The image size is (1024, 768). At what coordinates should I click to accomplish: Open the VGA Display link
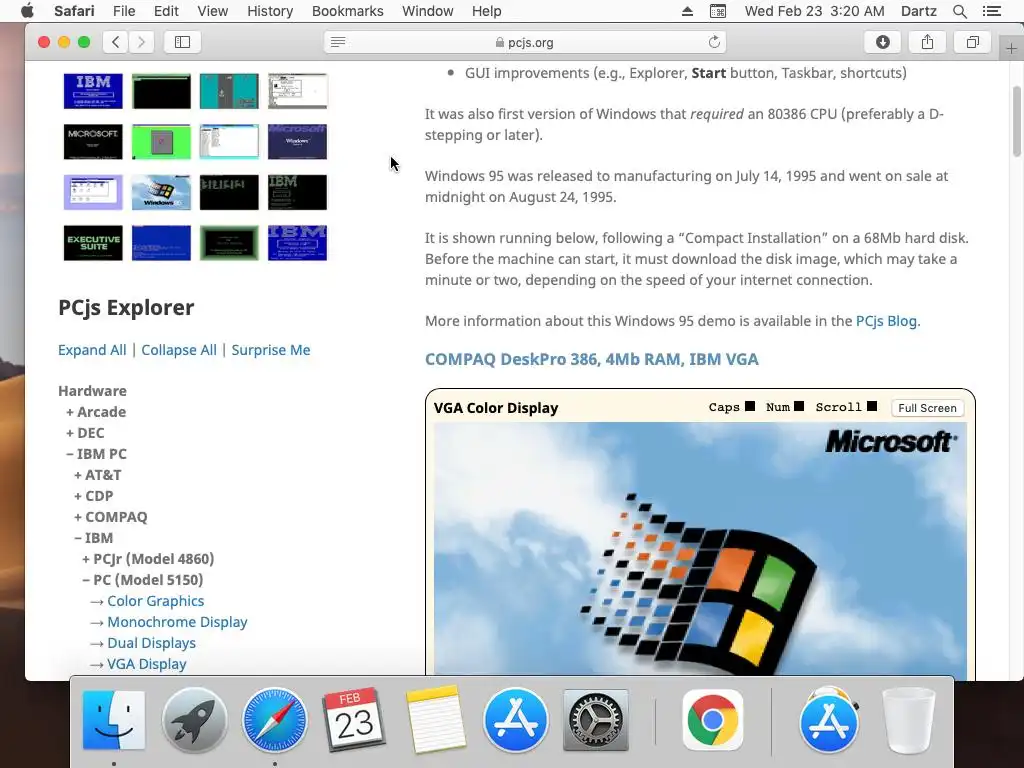[147, 664]
